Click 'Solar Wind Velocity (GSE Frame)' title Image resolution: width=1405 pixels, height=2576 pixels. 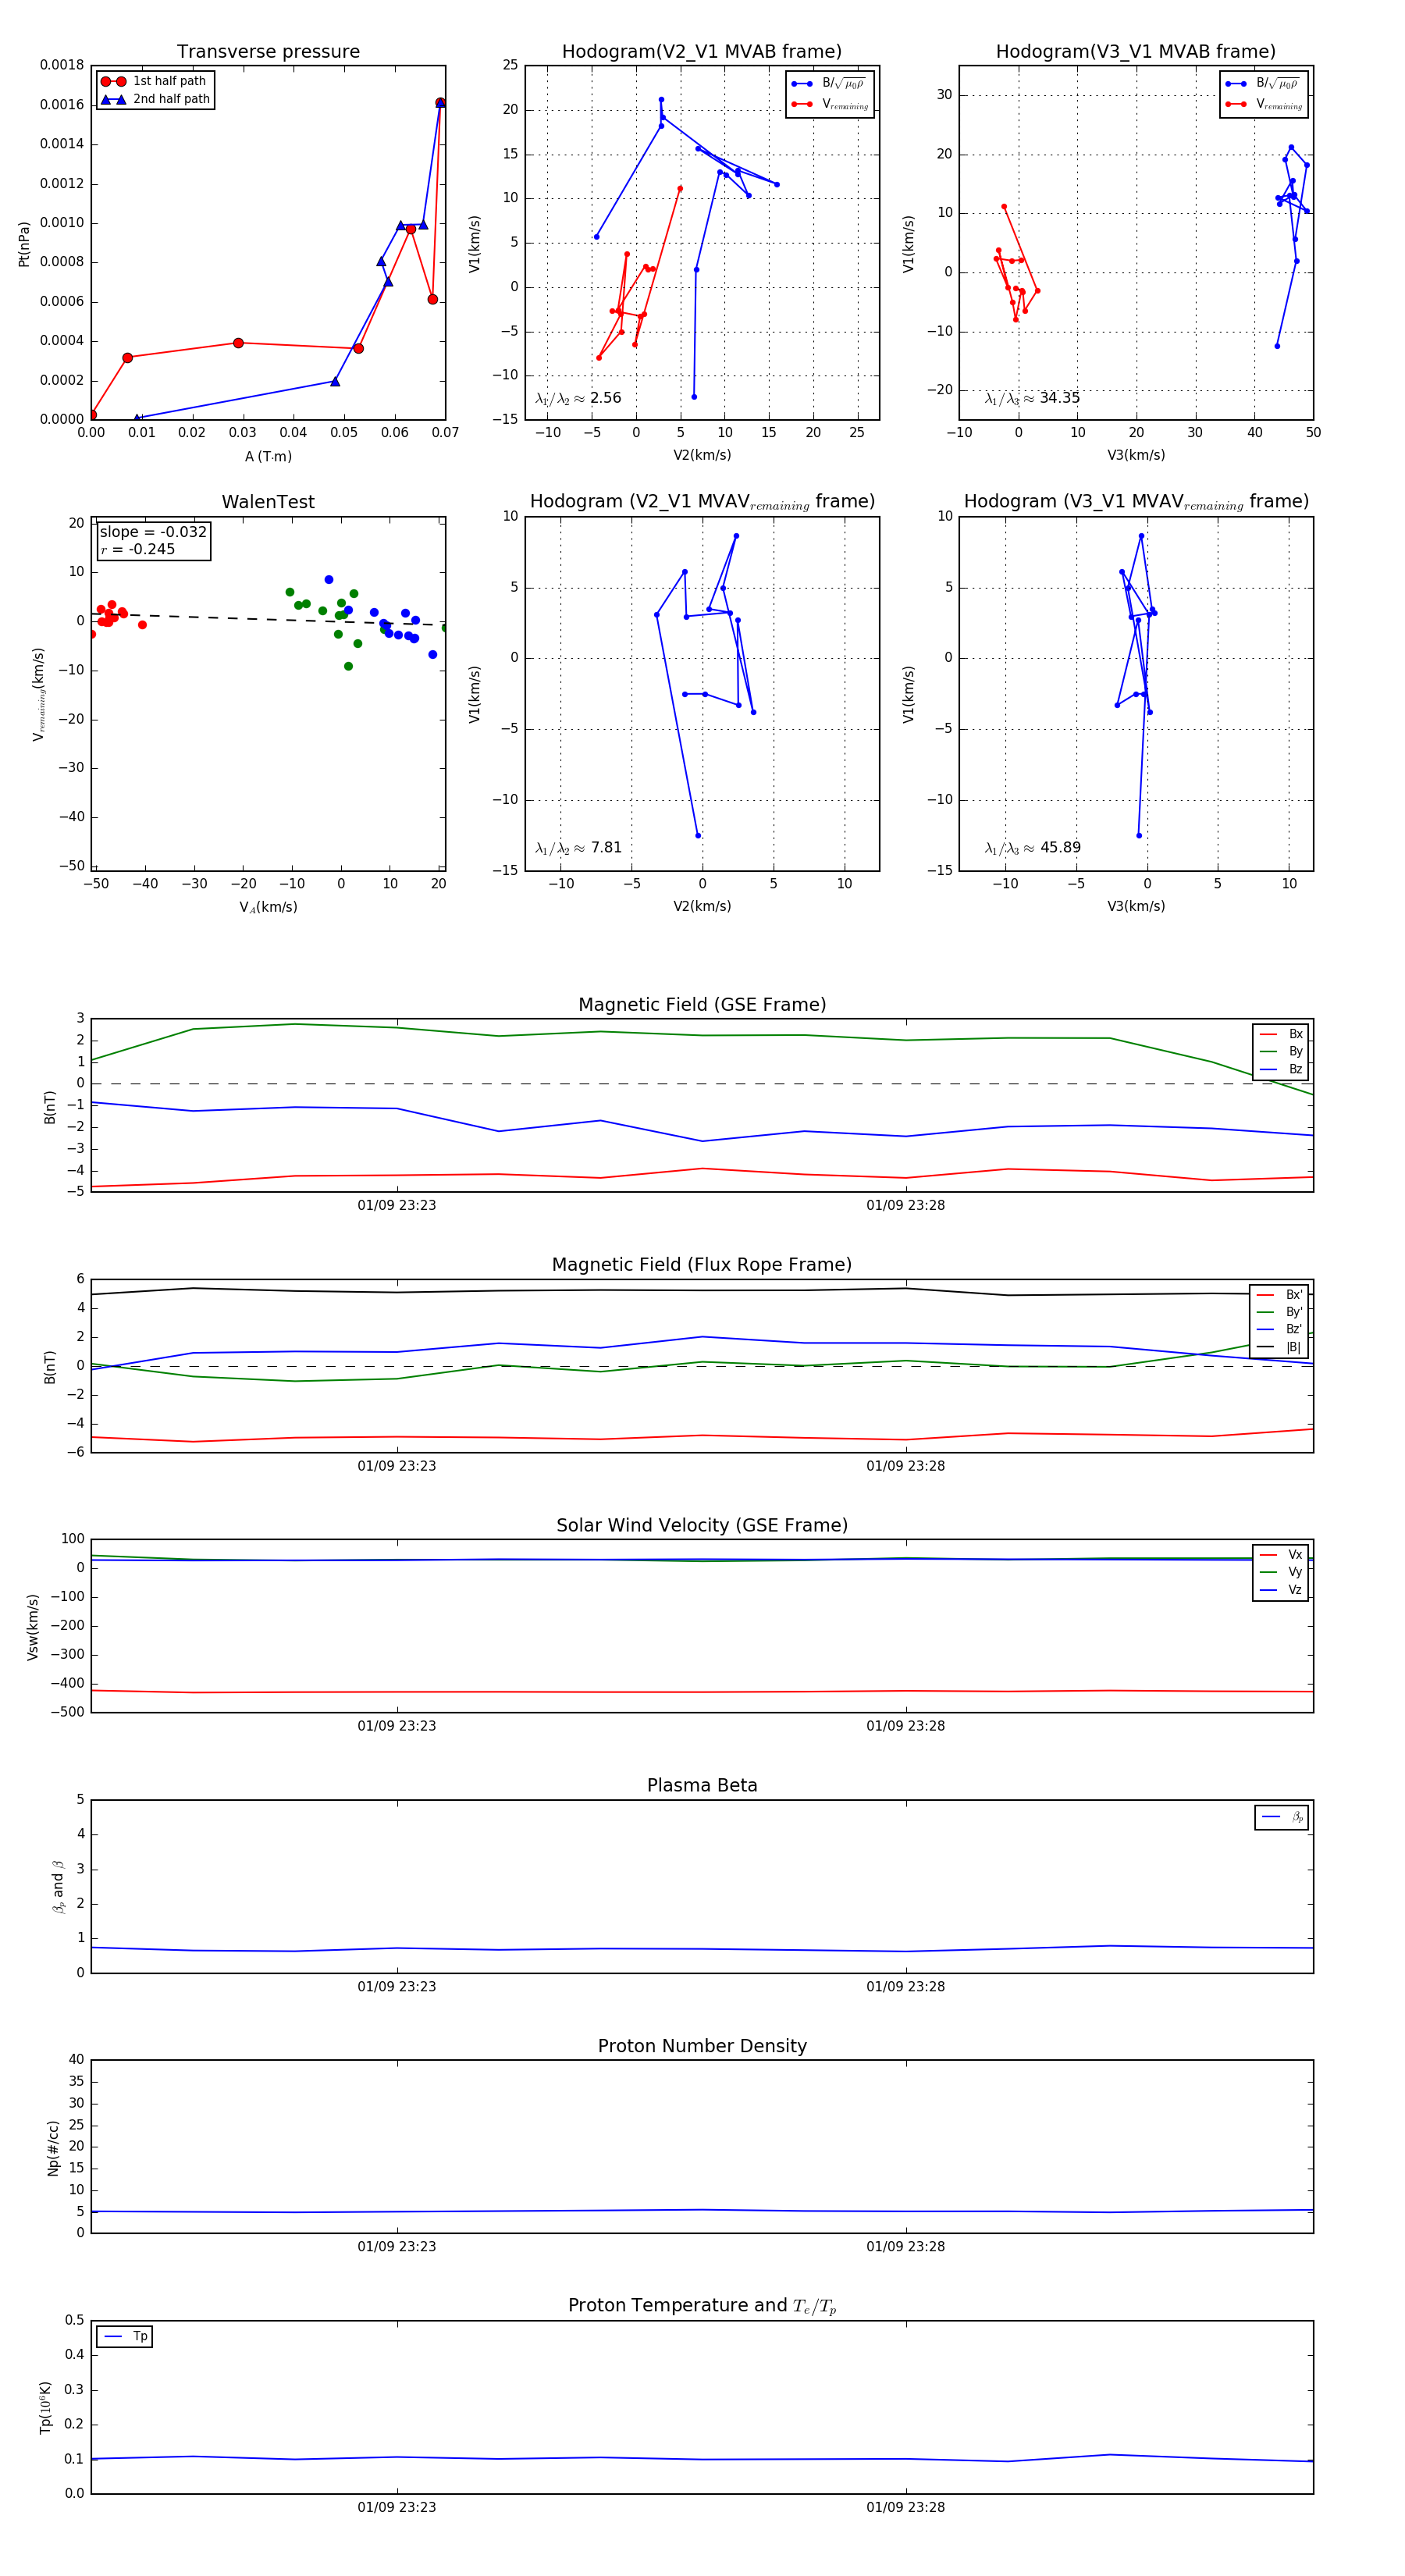(702, 1525)
